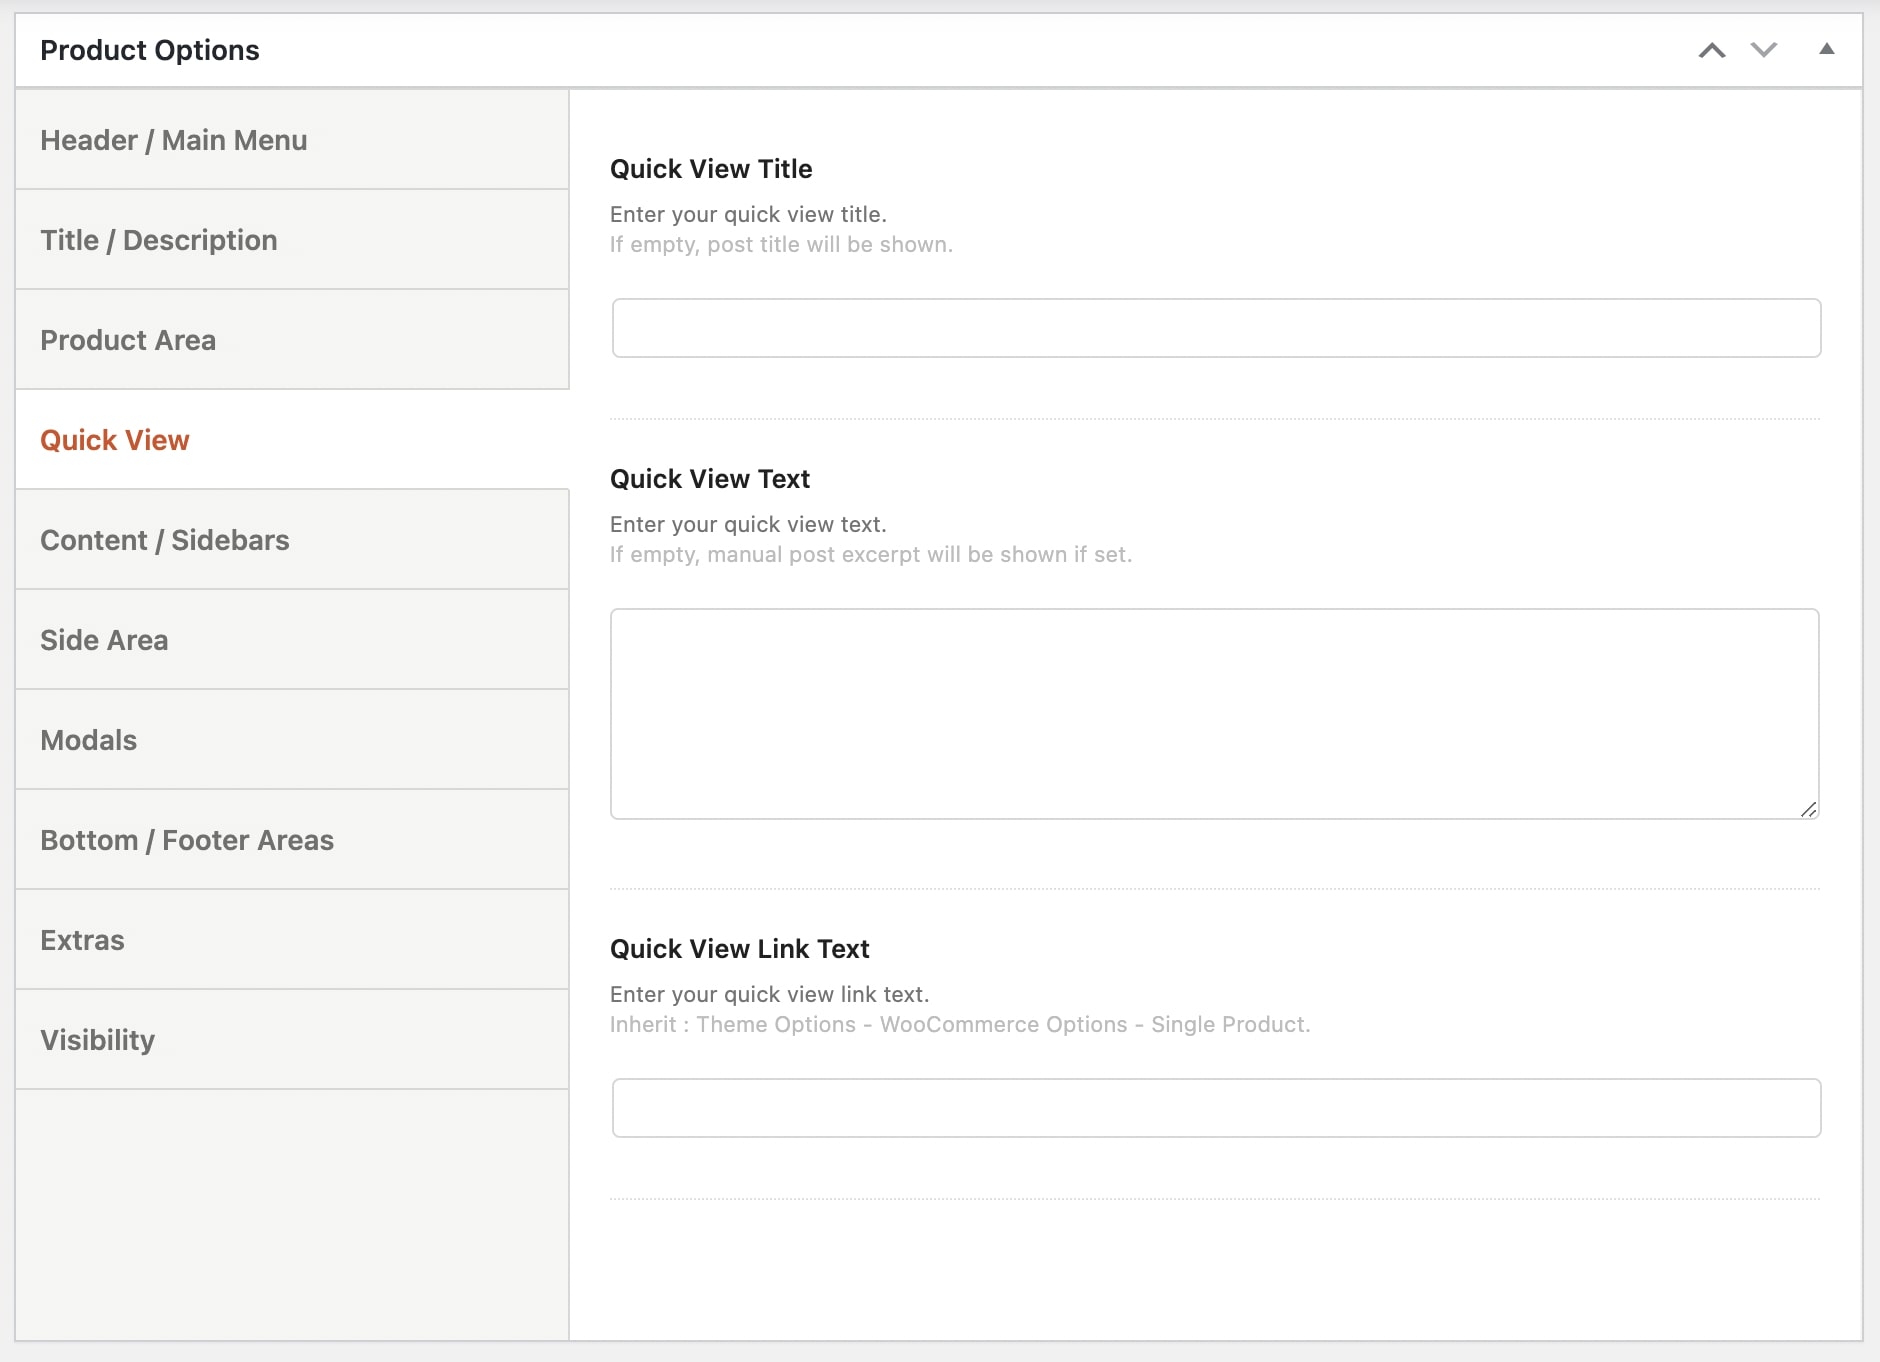1880x1362 pixels.
Task: Select the Product Area tab
Action: pos(128,340)
